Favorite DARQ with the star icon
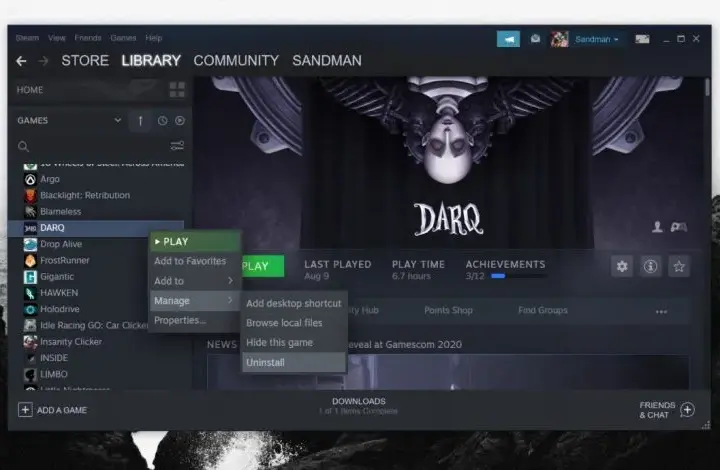 [x=679, y=266]
